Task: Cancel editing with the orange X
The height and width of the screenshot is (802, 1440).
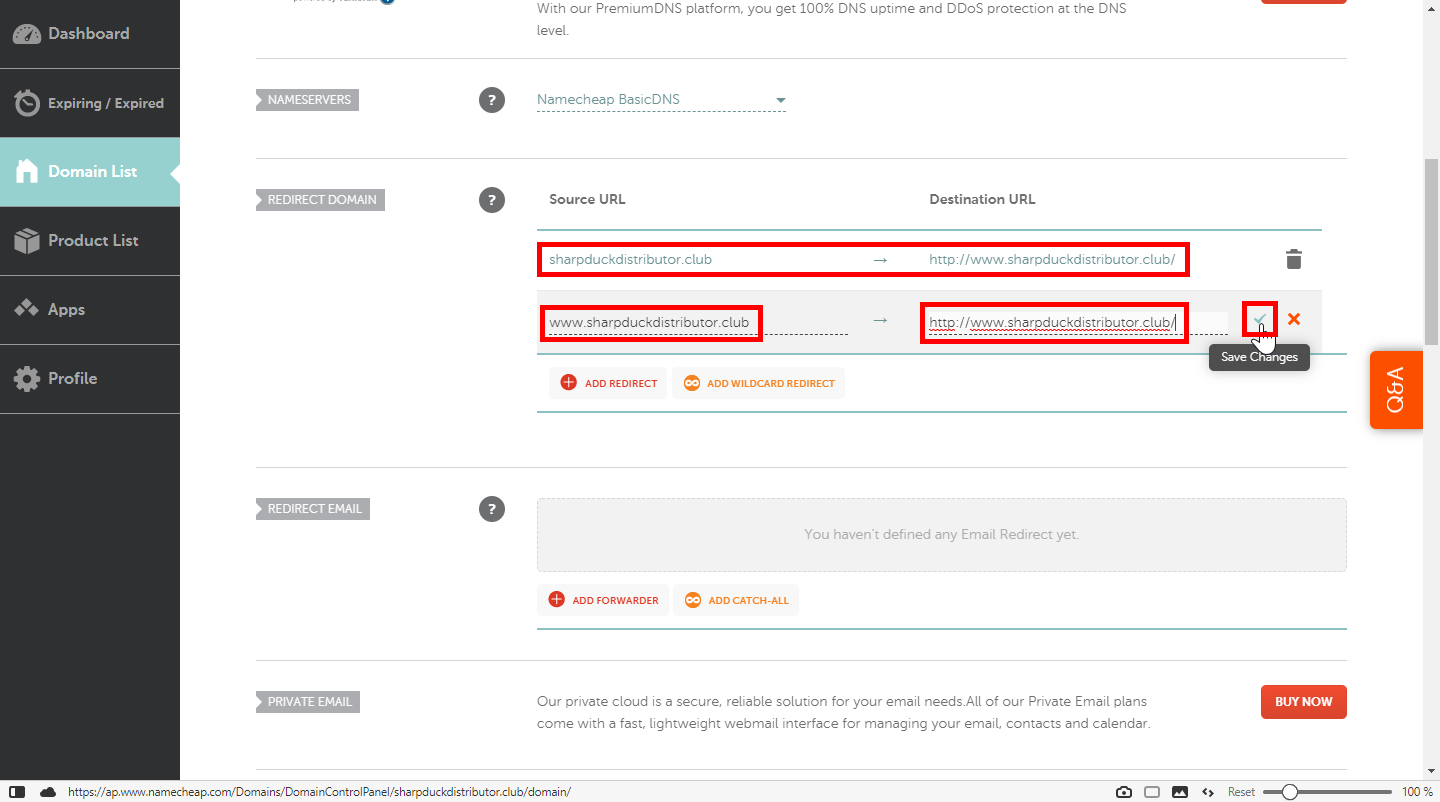Action: pyautogui.click(x=1294, y=319)
